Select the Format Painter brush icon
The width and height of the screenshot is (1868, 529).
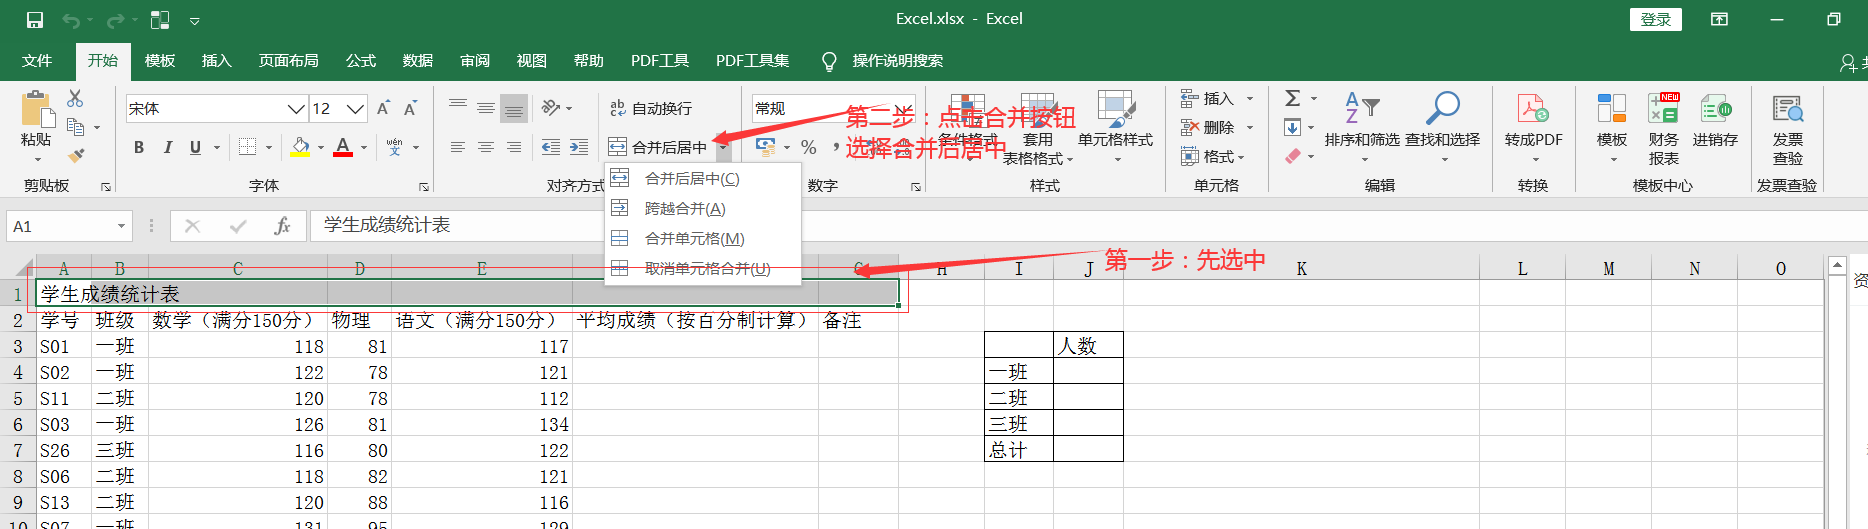coord(75,156)
